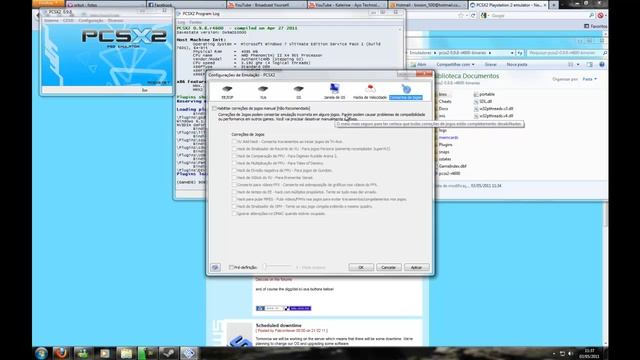Click the PCSX2 taskbar icon

(188, 353)
